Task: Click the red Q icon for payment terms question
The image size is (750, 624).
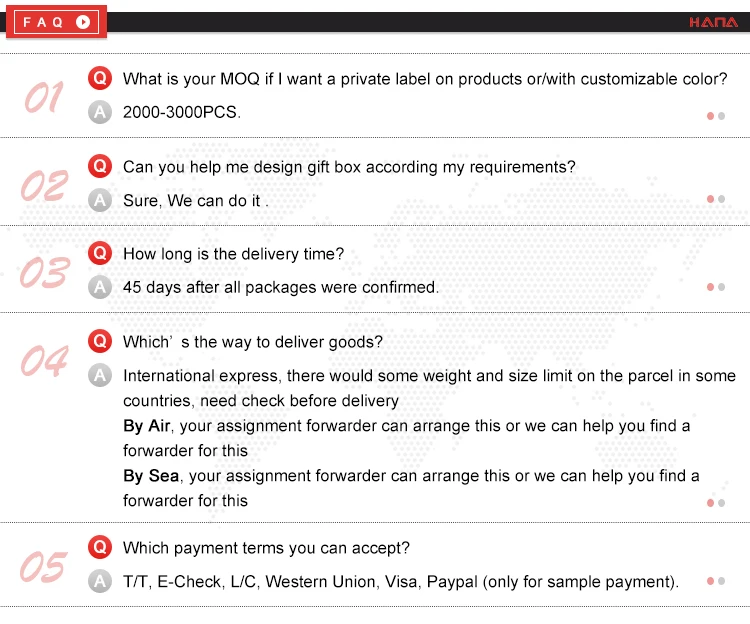Action: (x=100, y=547)
